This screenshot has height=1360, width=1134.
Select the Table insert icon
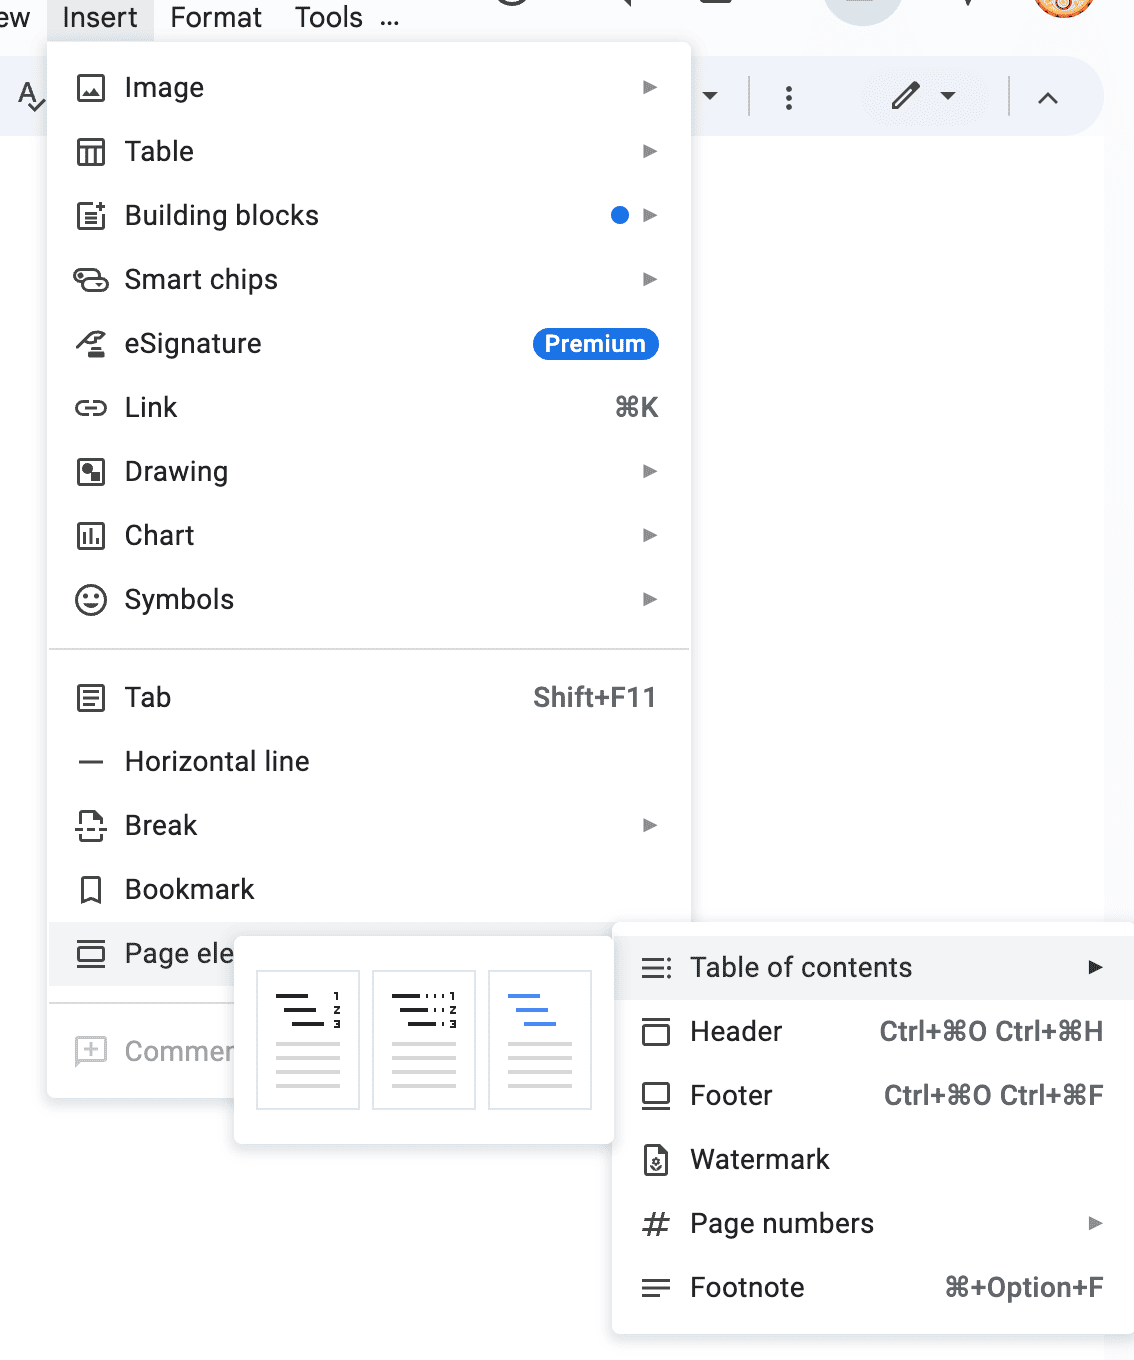click(x=91, y=151)
